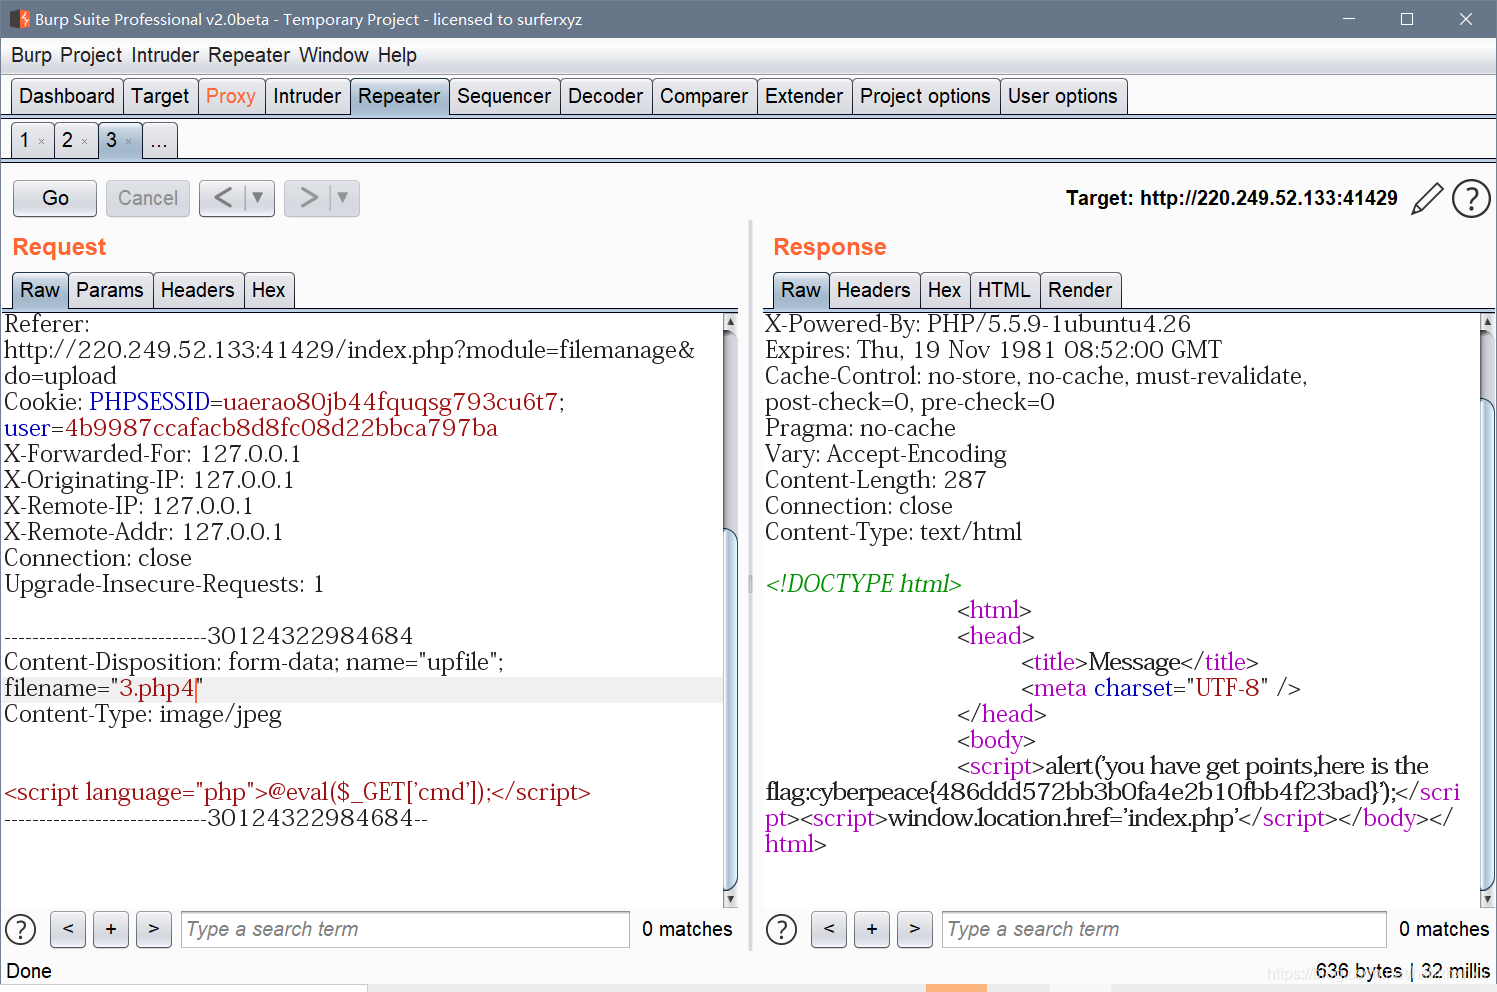Open the User options tab
The height and width of the screenshot is (992, 1497).
(1063, 96)
